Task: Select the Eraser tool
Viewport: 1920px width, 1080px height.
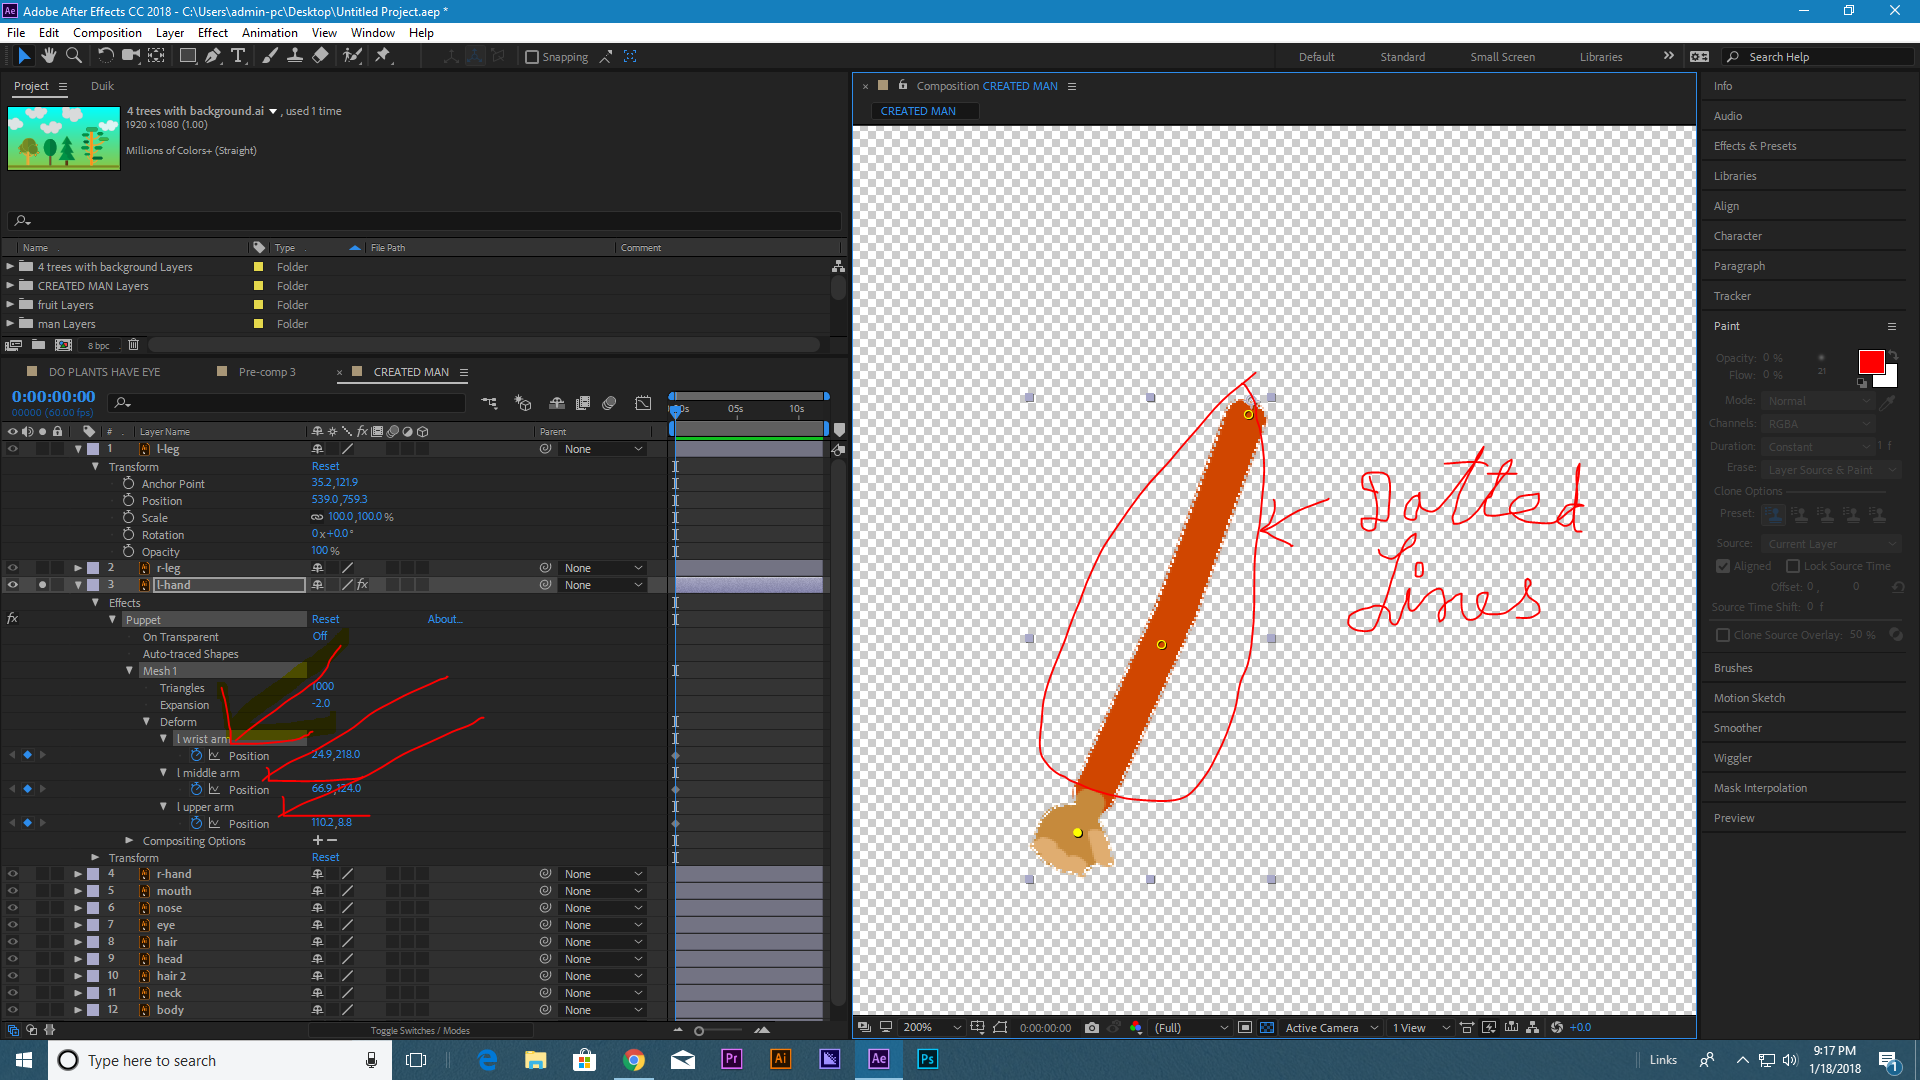Action: 320,56
